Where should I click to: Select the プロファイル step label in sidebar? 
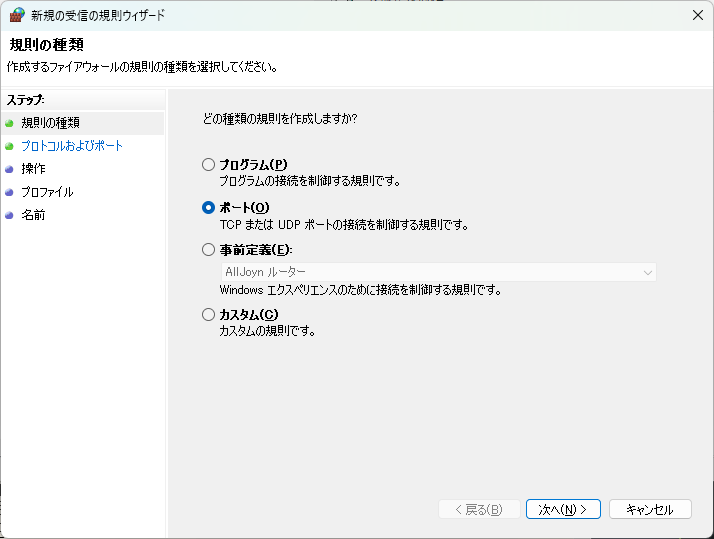(x=47, y=192)
